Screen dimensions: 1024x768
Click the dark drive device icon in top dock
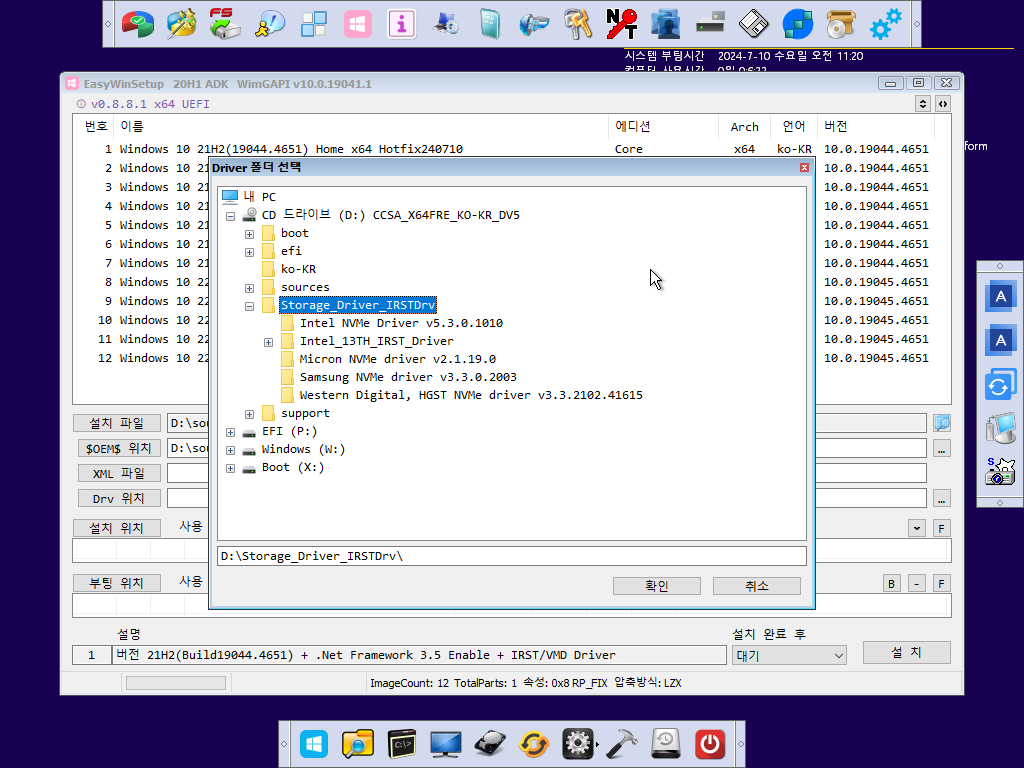(x=710, y=25)
